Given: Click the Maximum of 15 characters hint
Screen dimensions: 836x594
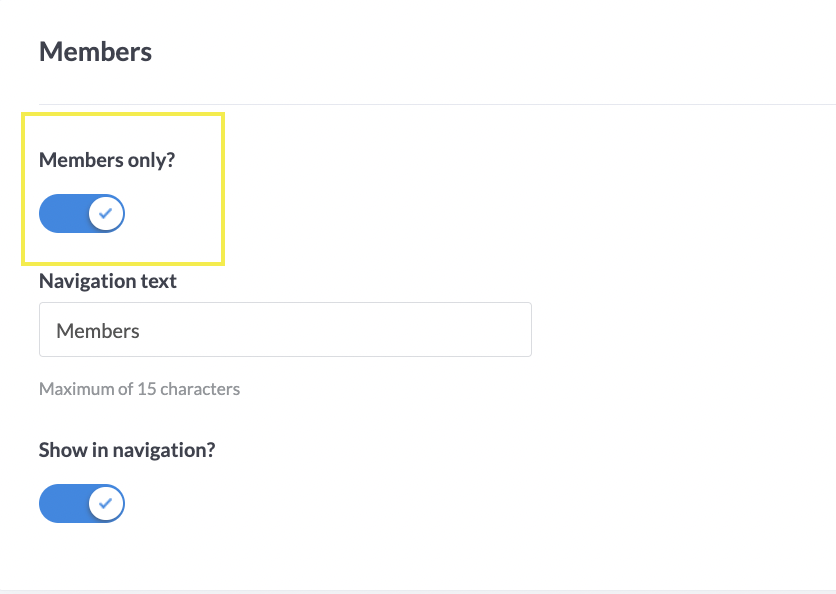Looking at the screenshot, I should pos(139,388).
